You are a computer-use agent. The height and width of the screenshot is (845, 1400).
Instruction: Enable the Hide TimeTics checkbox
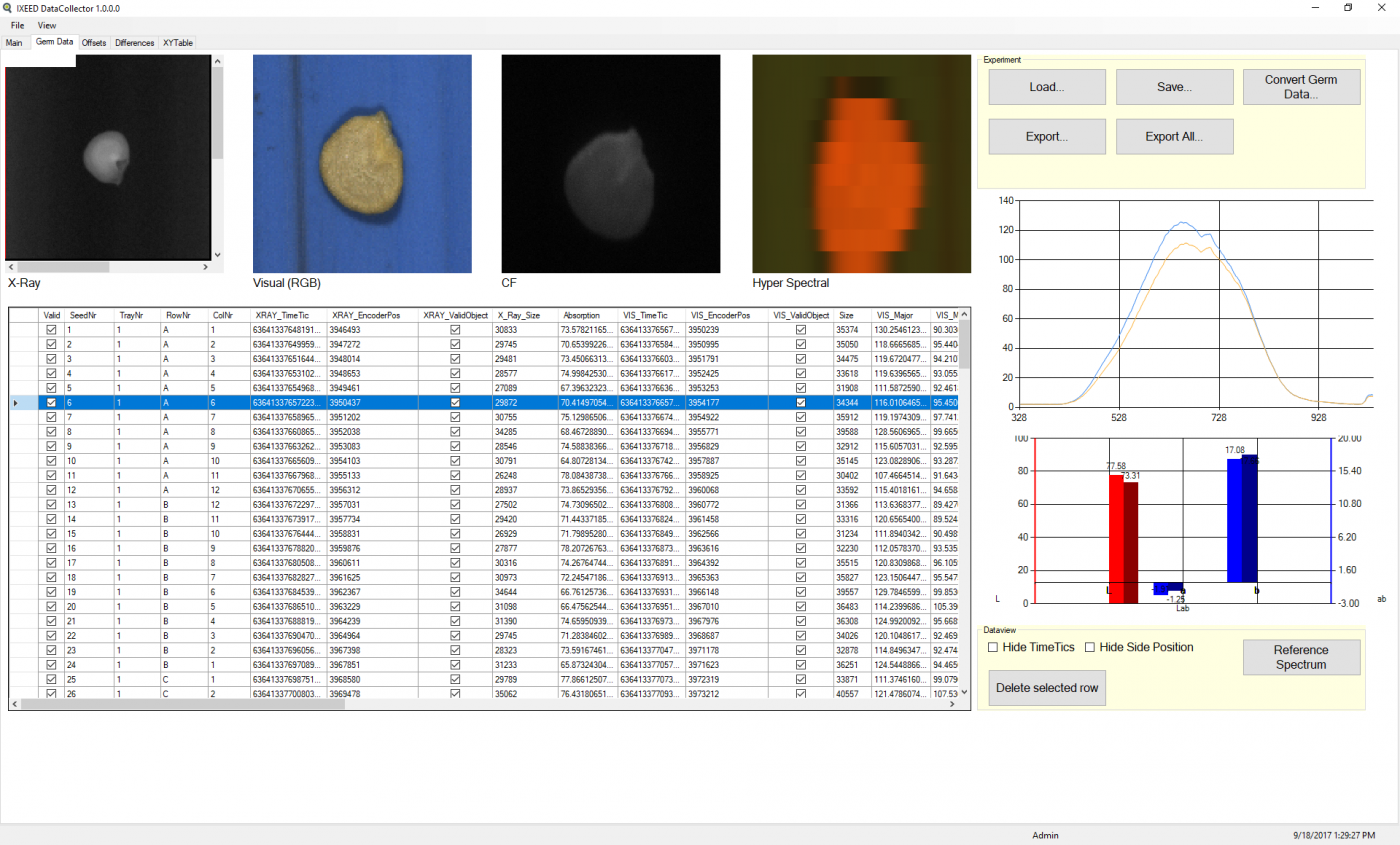(x=993, y=647)
